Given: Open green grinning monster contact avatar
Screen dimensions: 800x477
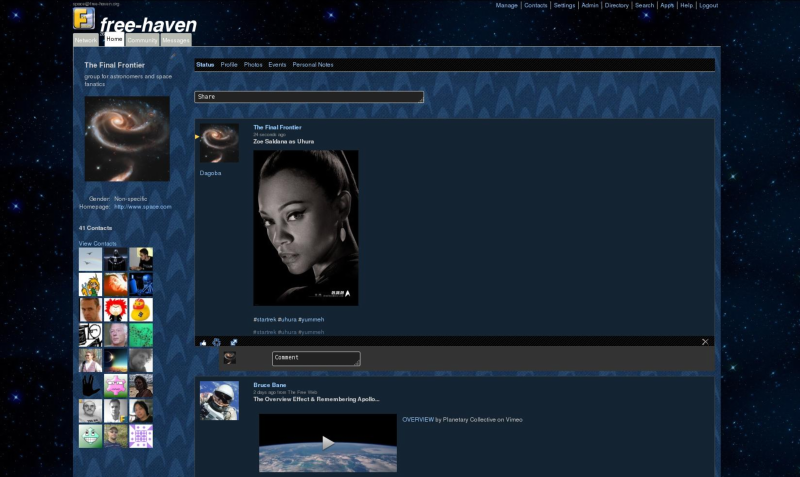Looking at the screenshot, I should [x=90, y=436].
